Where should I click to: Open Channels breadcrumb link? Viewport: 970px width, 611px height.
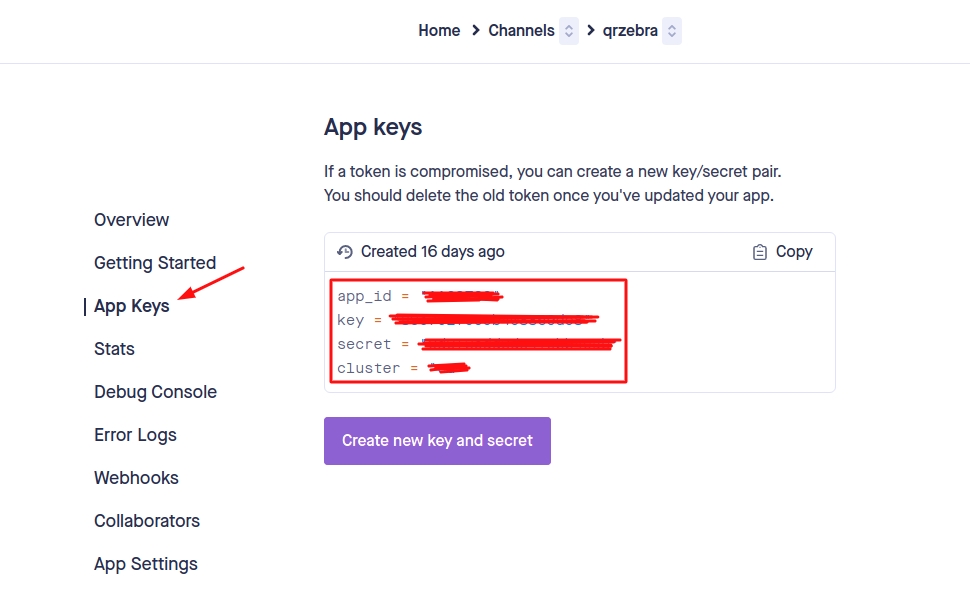[521, 31]
